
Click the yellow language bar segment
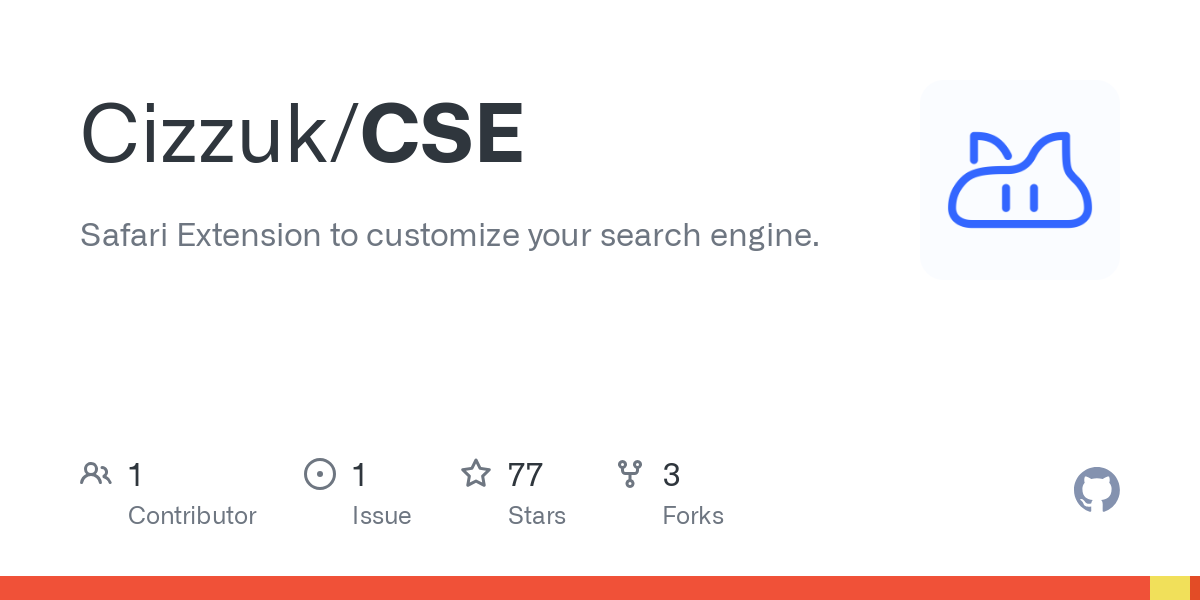click(x=1169, y=588)
